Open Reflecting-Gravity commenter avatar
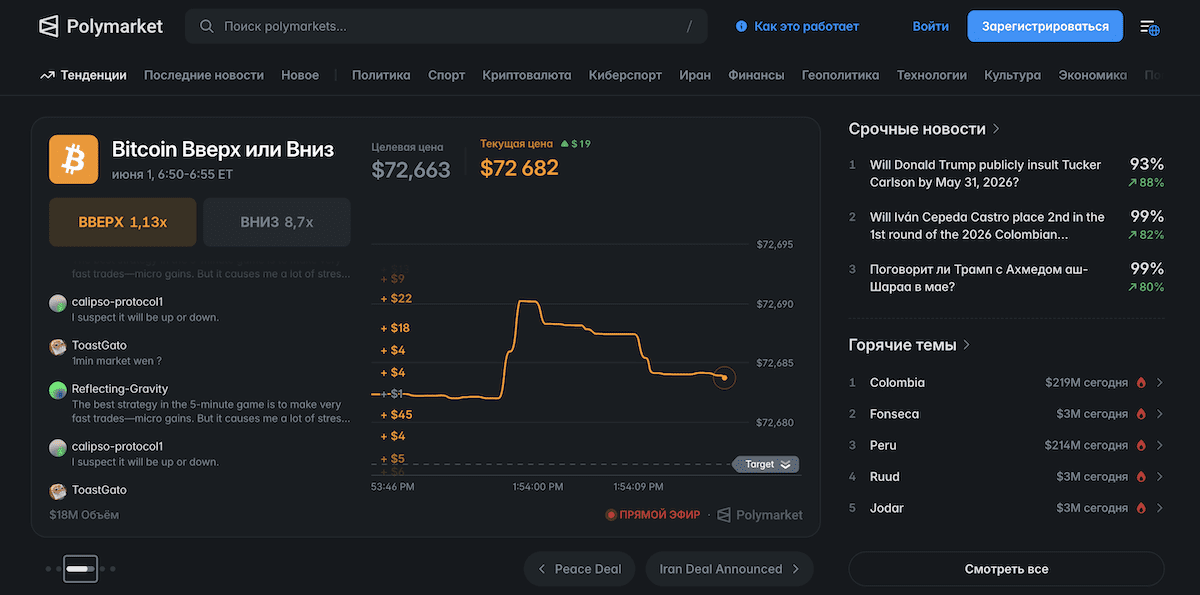The height and width of the screenshot is (595, 1200). (58, 390)
